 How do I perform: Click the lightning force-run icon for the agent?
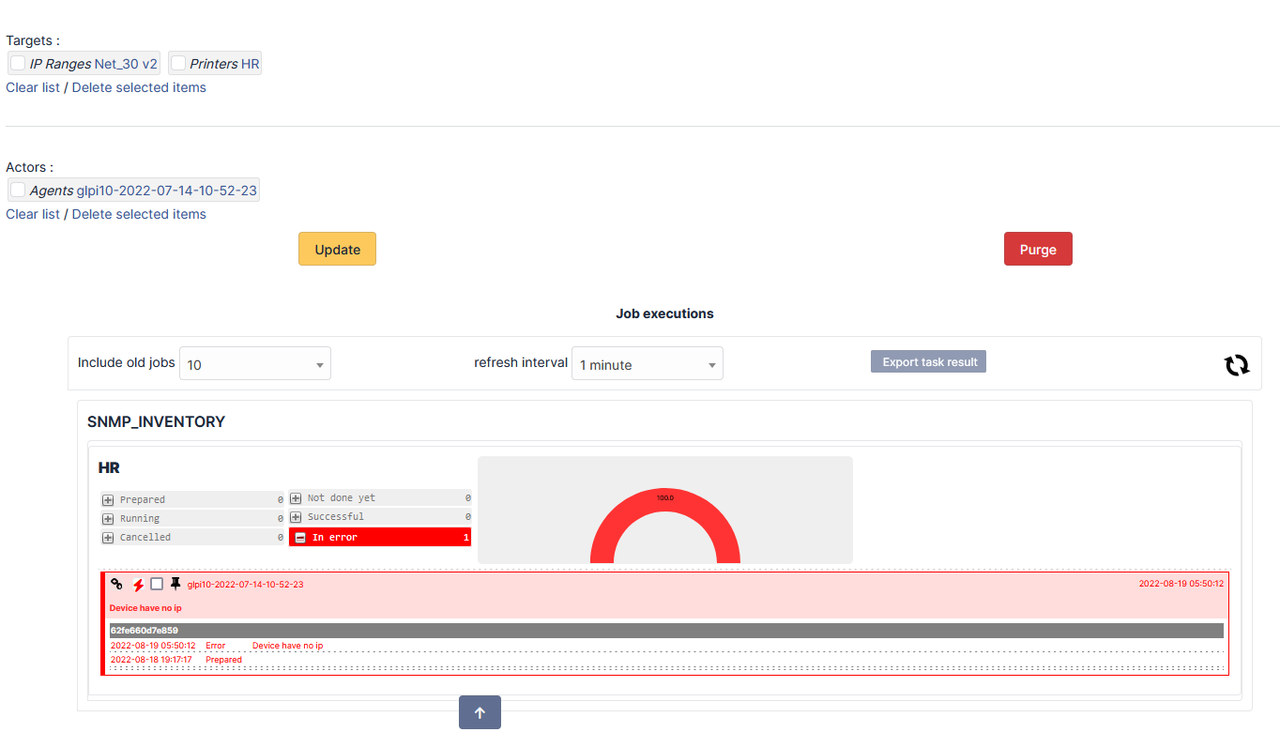tap(137, 584)
